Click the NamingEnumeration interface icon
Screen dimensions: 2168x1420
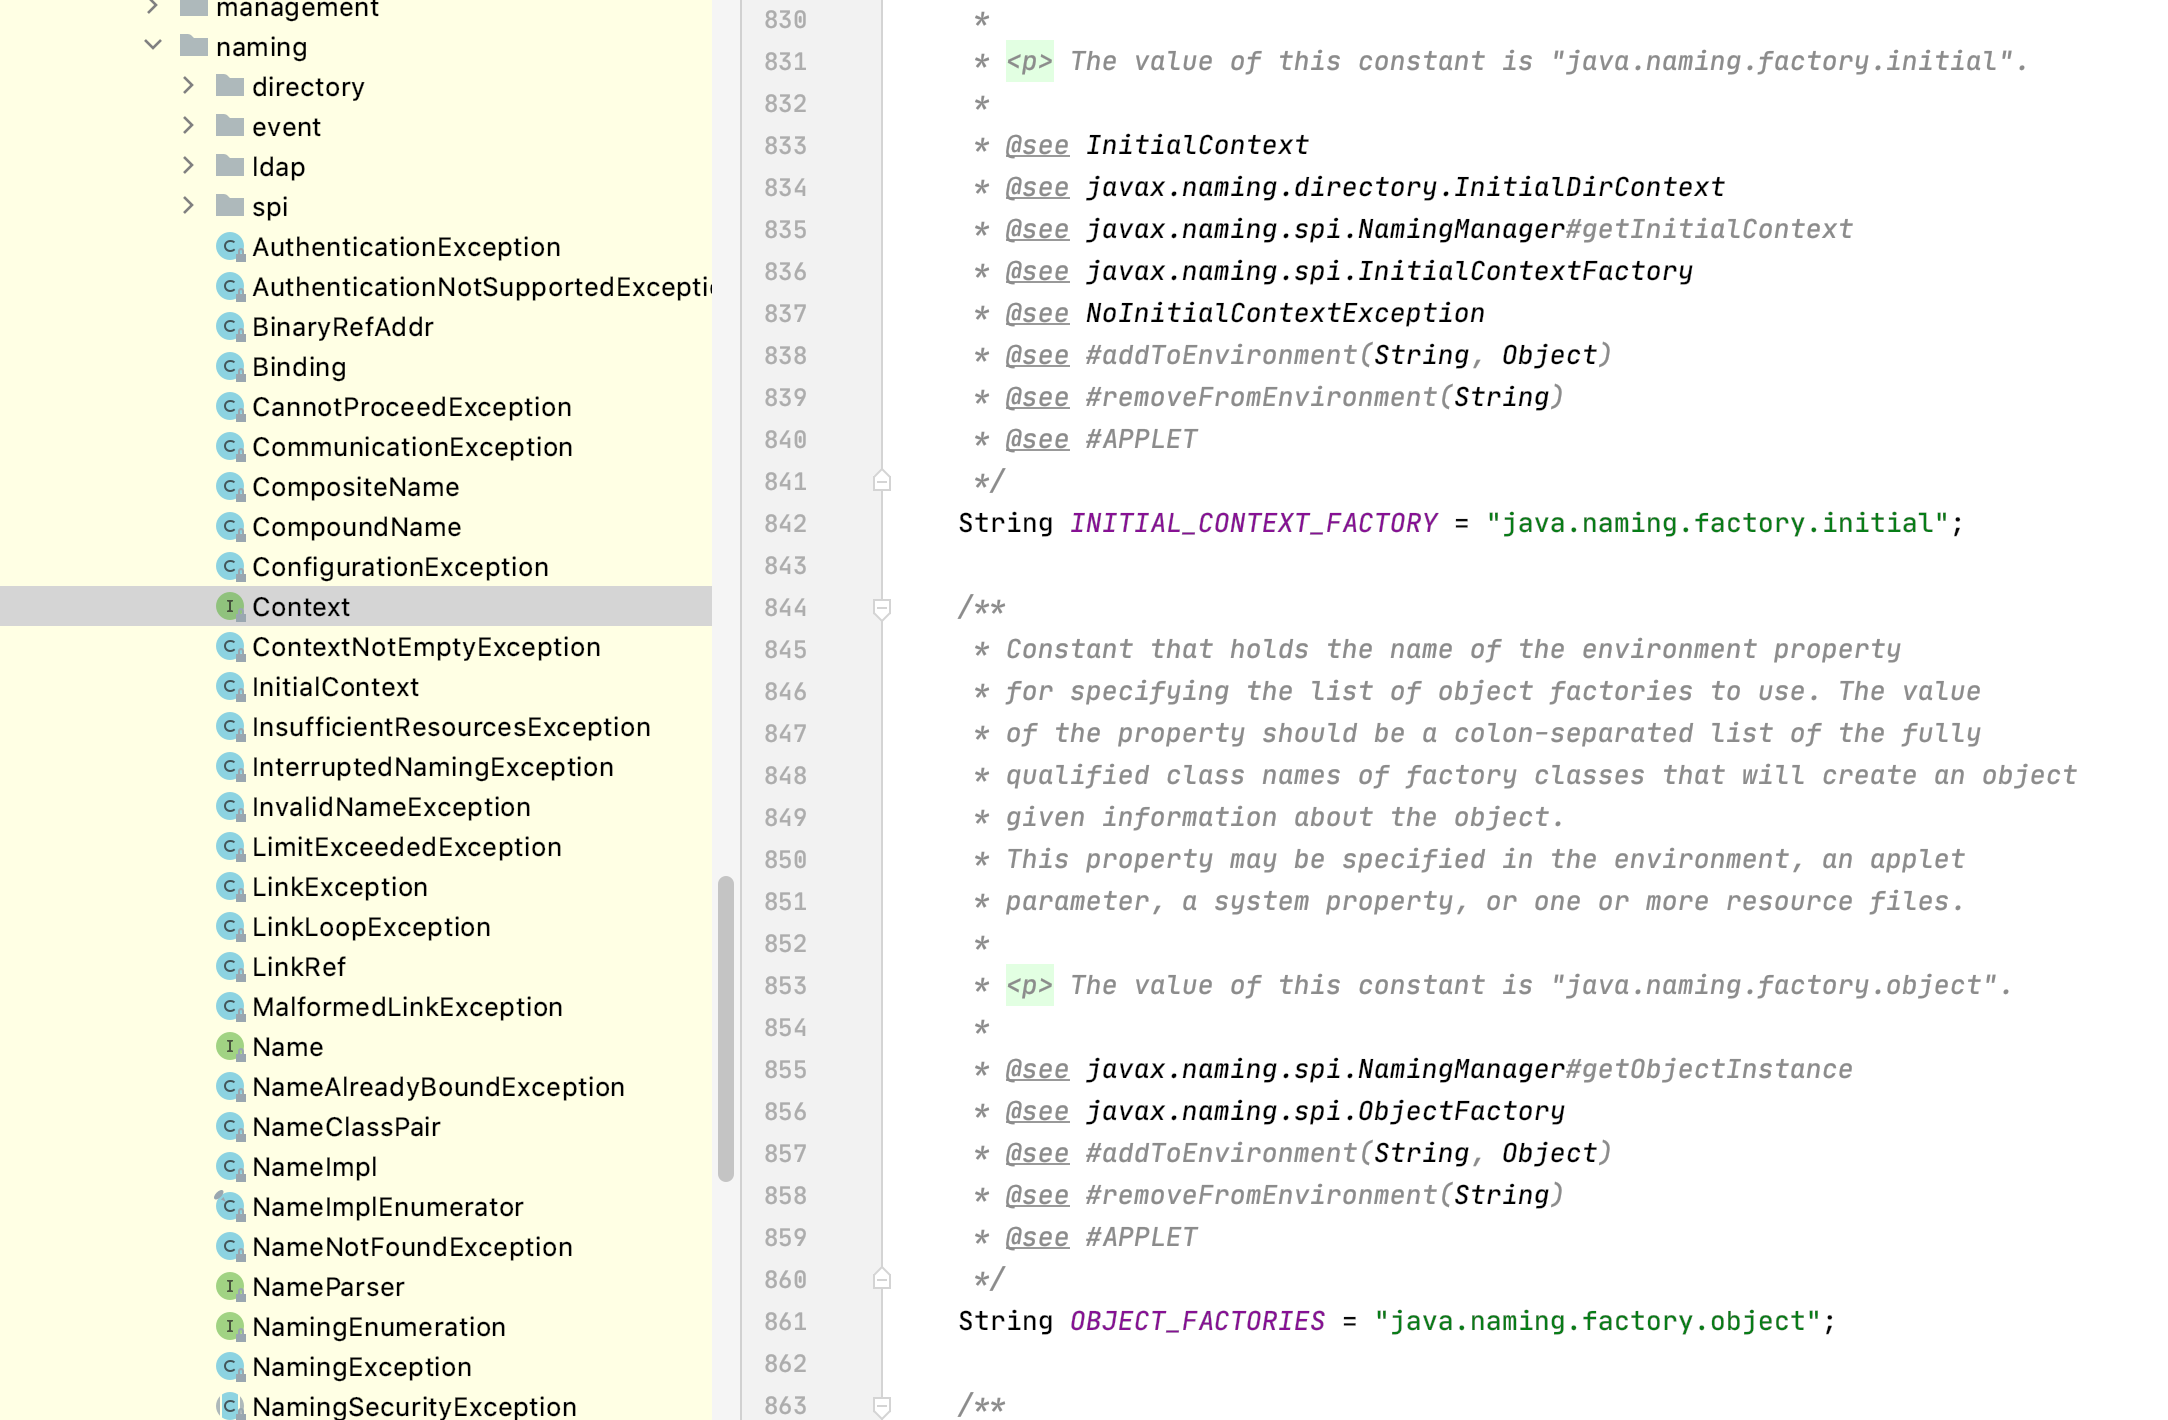[230, 1327]
